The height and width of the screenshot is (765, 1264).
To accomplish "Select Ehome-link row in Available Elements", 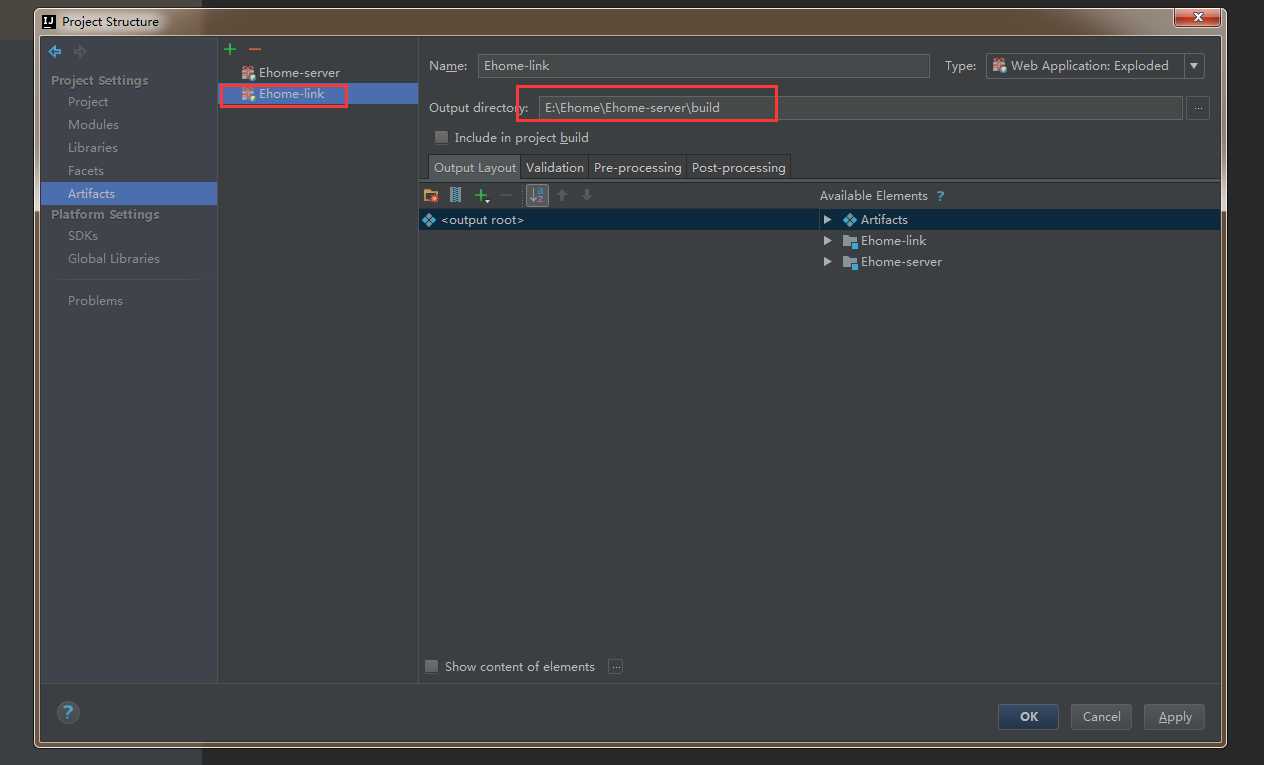I will (x=1020, y=241).
